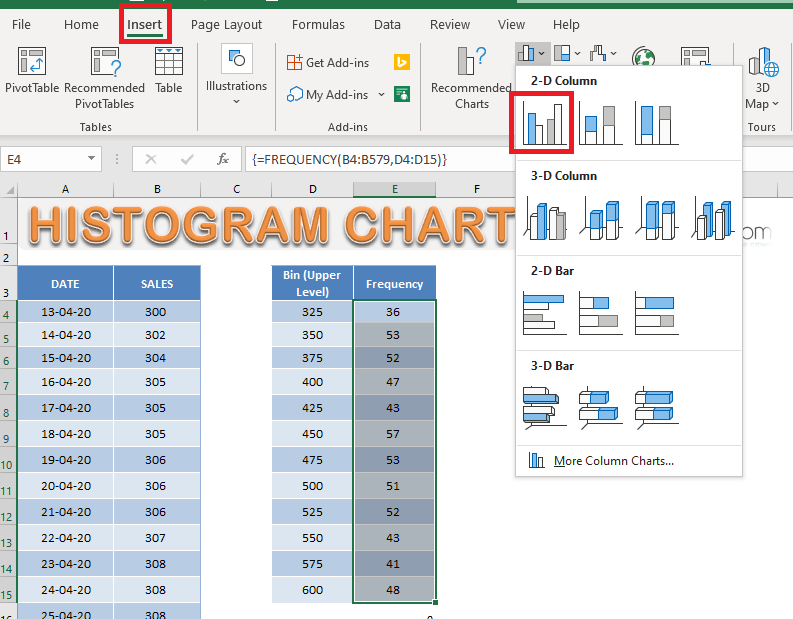Click the DATE header cell
This screenshot has width=793, height=619.
click(x=65, y=283)
